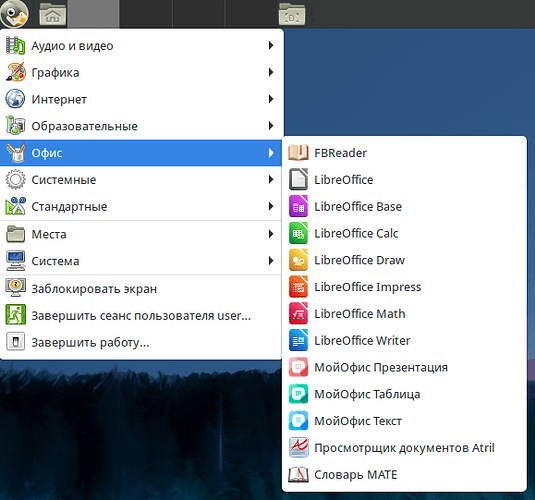
Task: Expand Стандартные submenu arrow
Action: 271,206
